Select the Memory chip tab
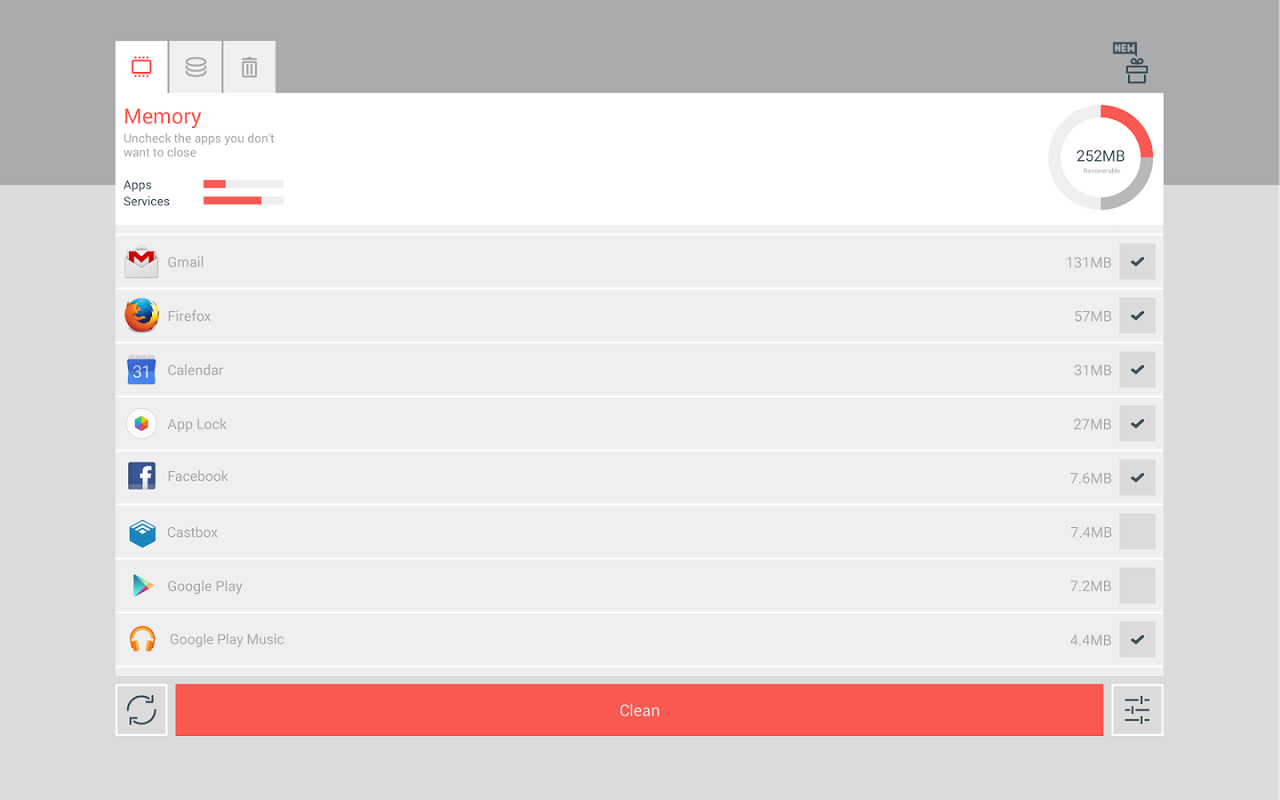This screenshot has height=800, width=1280. coord(142,67)
